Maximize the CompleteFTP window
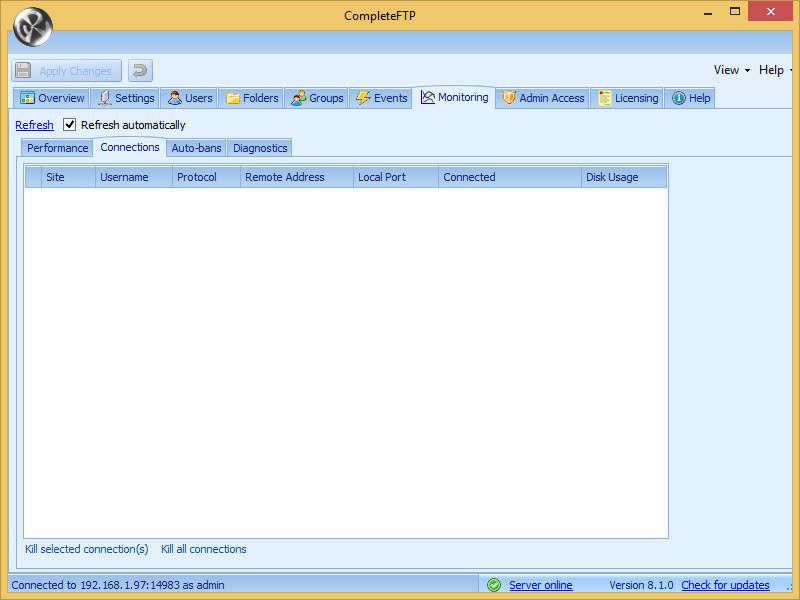Screen dimensions: 800x600 735,12
